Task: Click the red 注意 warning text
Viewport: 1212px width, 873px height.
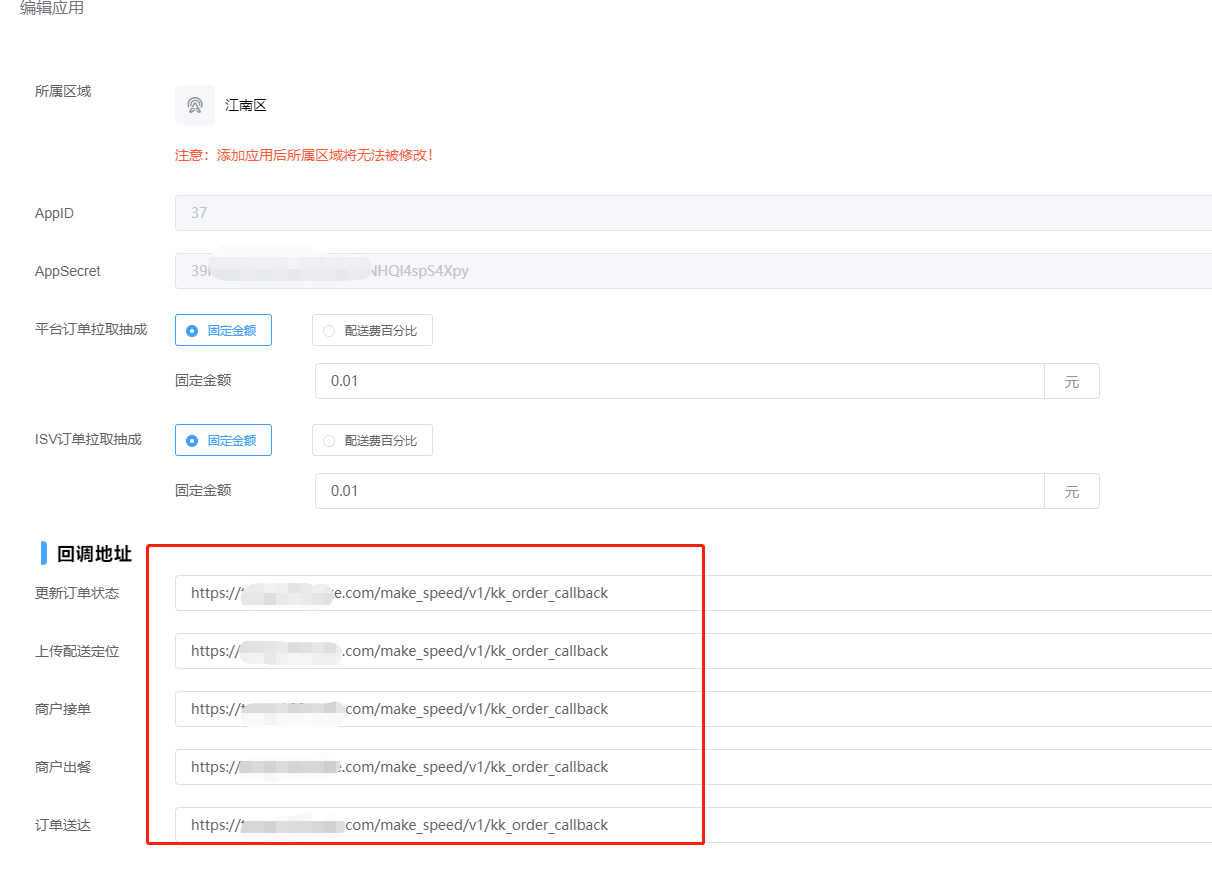Action: pyautogui.click(x=304, y=155)
